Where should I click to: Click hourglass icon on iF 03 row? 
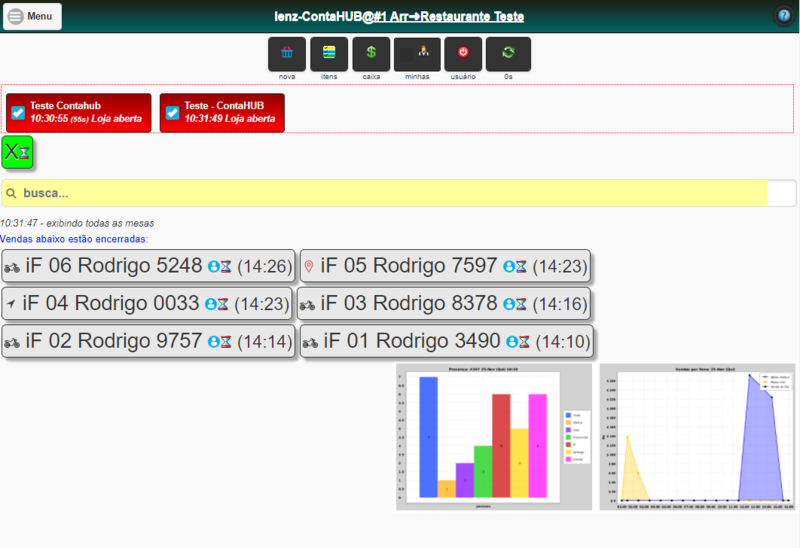(521, 304)
